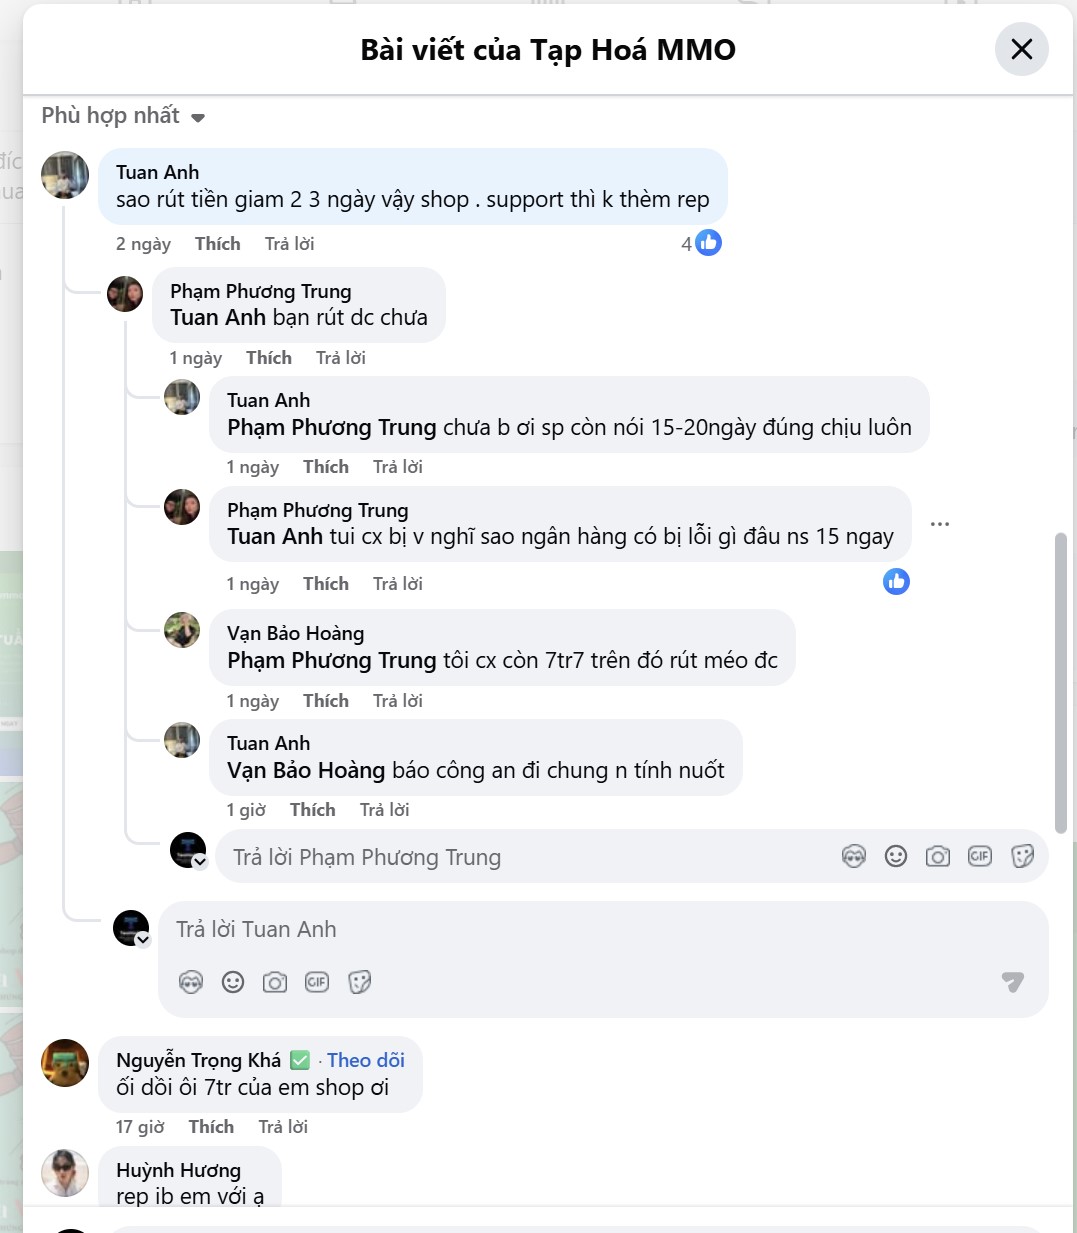Focus the Trả lời Phạm Phương Trung input field
Screen dimensions: 1077x1233
tap(520, 857)
